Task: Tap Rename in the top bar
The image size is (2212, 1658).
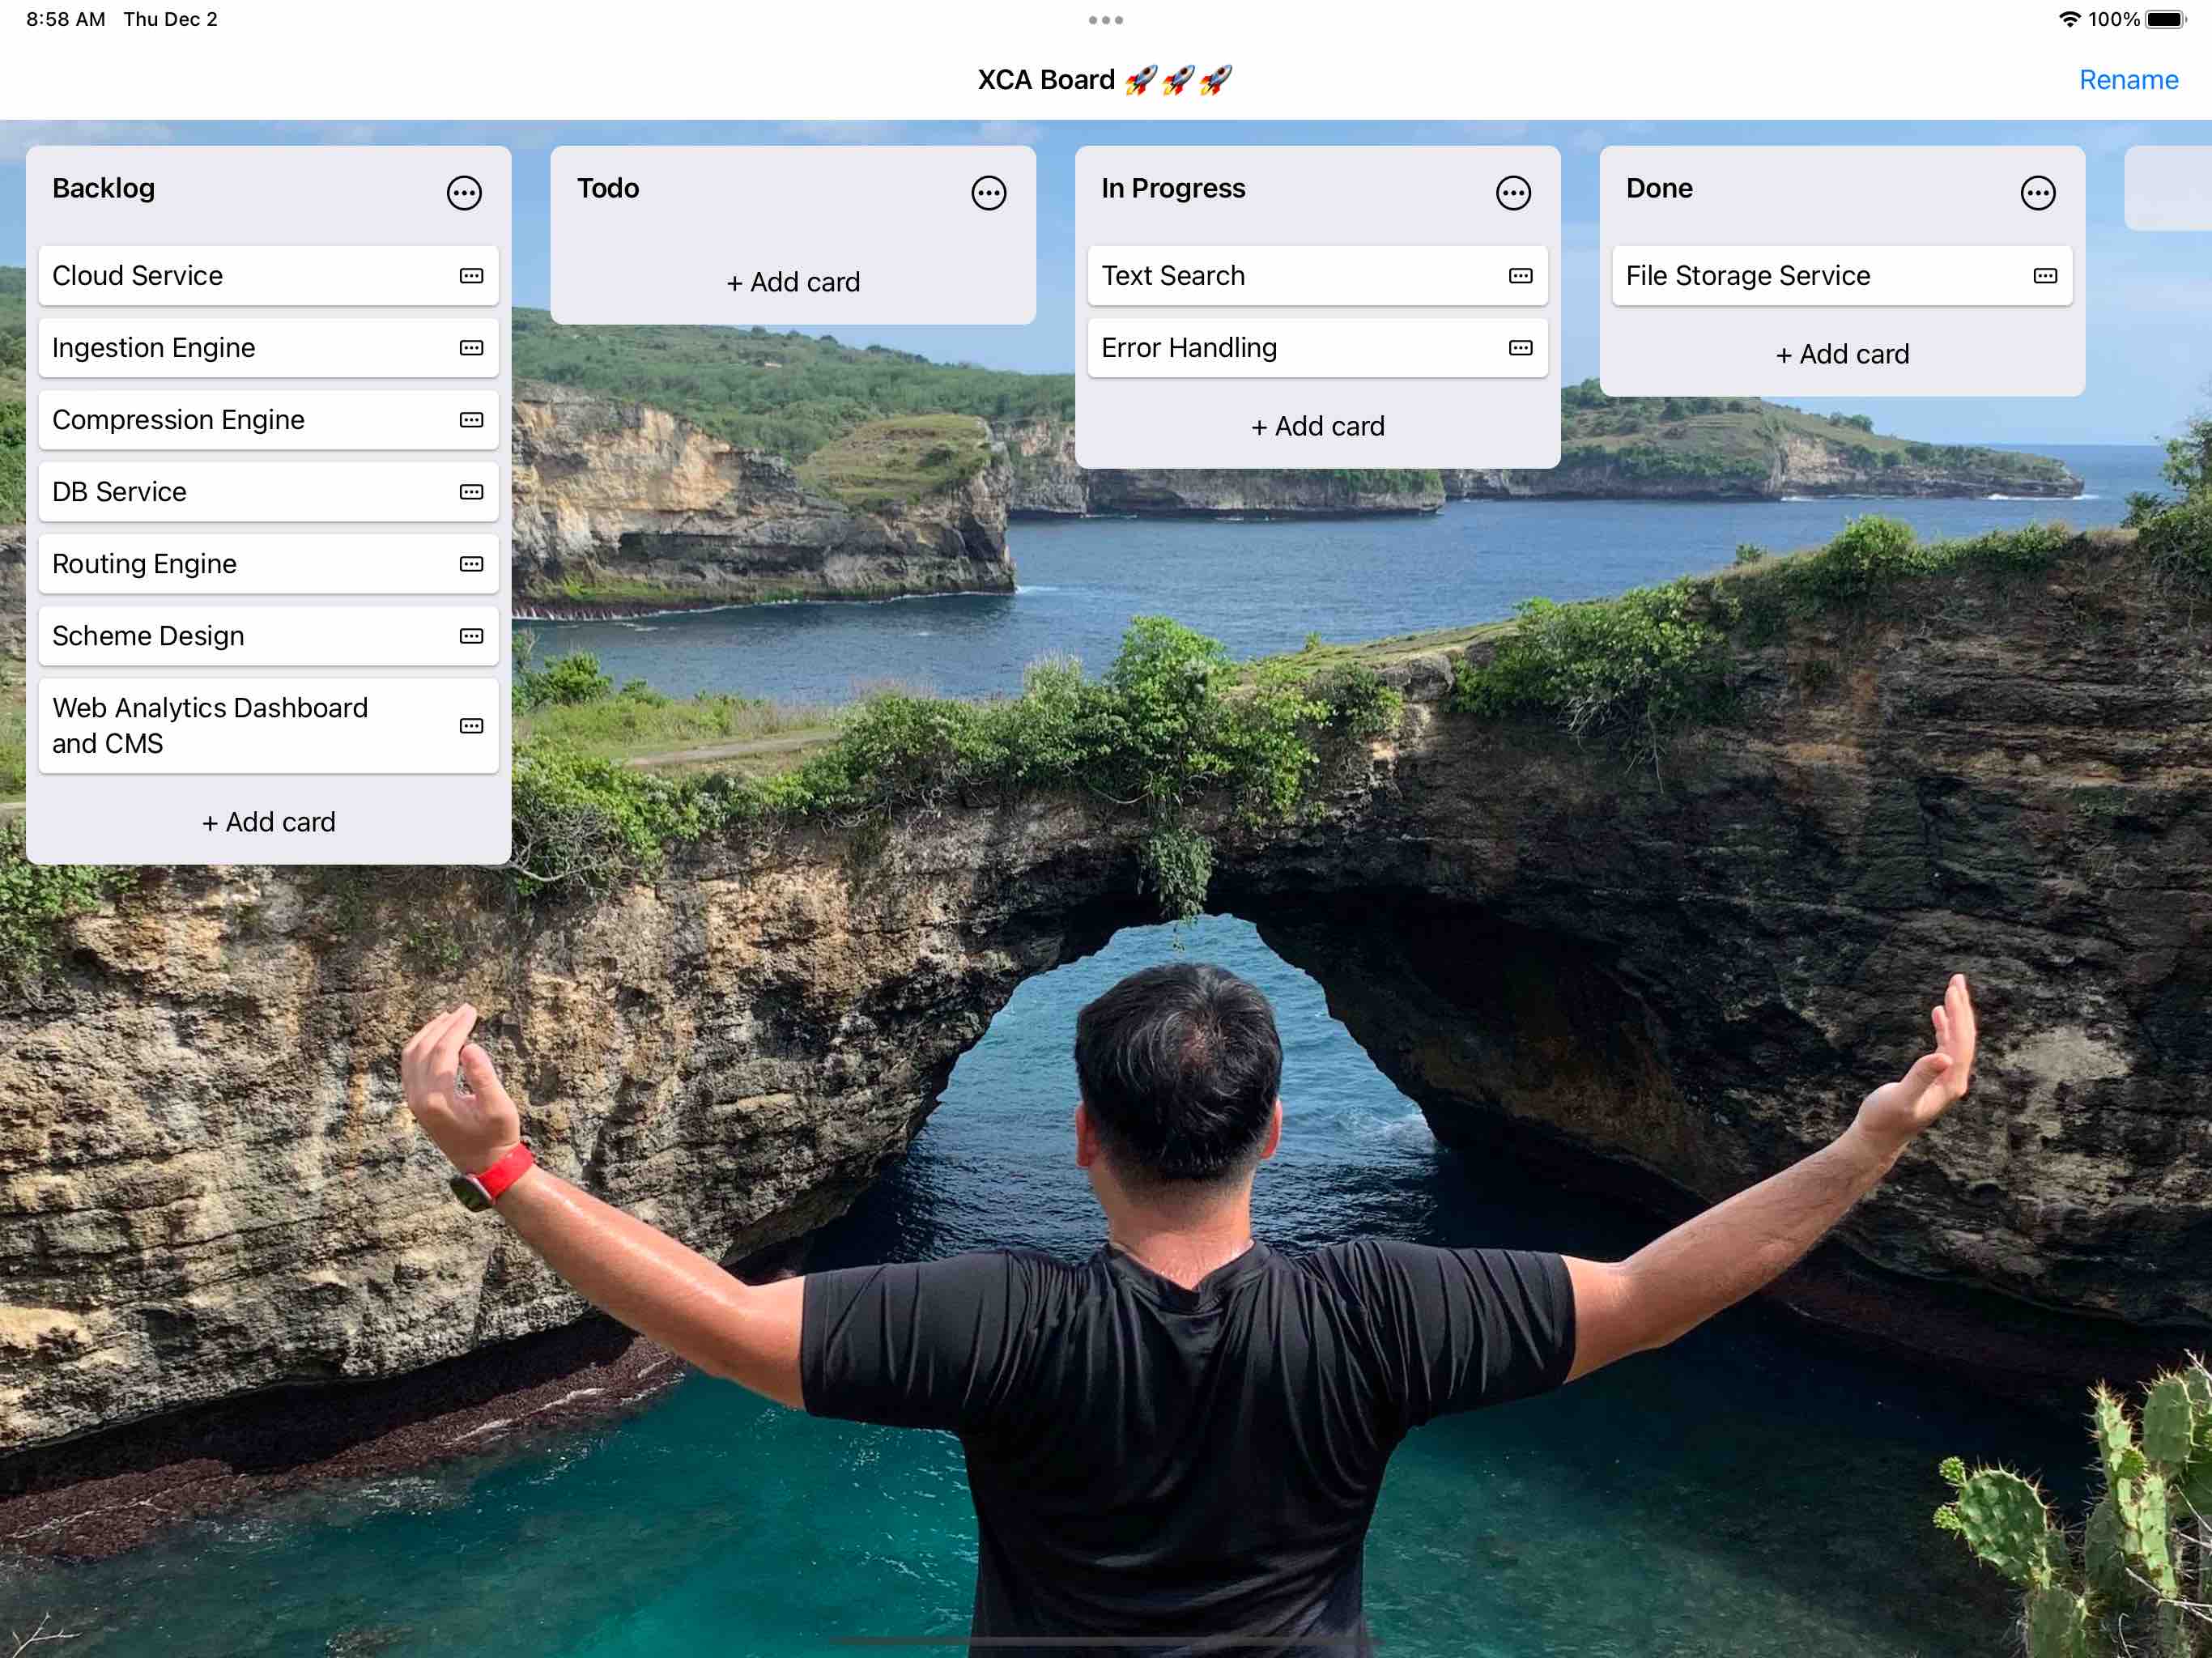Action: tap(2128, 80)
